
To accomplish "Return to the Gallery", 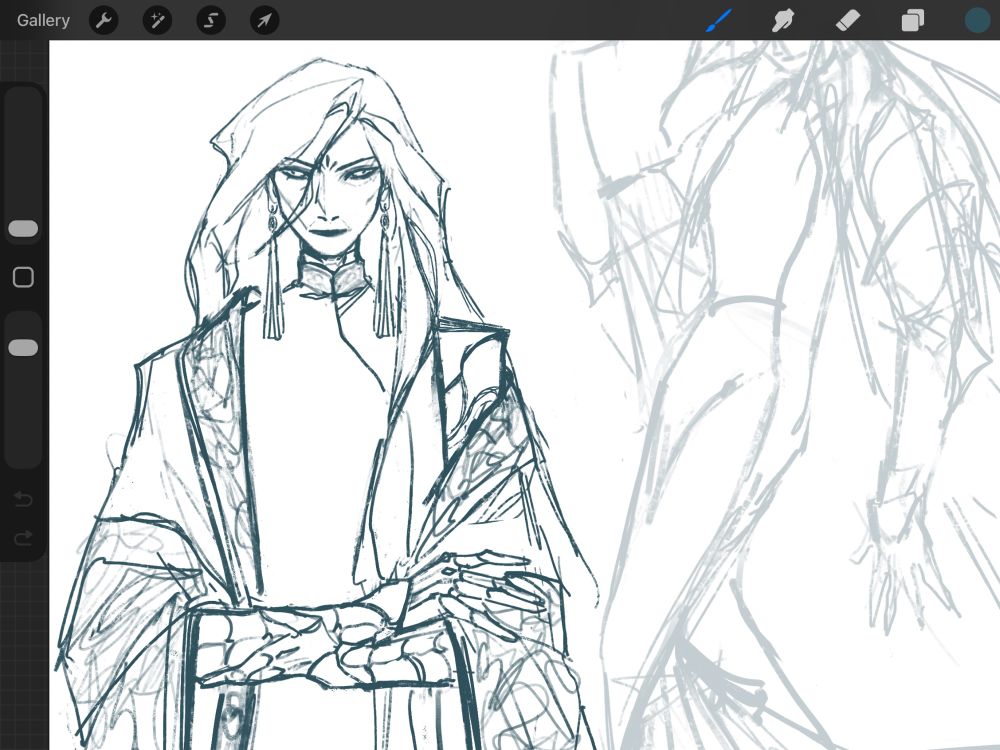I will pos(43,20).
